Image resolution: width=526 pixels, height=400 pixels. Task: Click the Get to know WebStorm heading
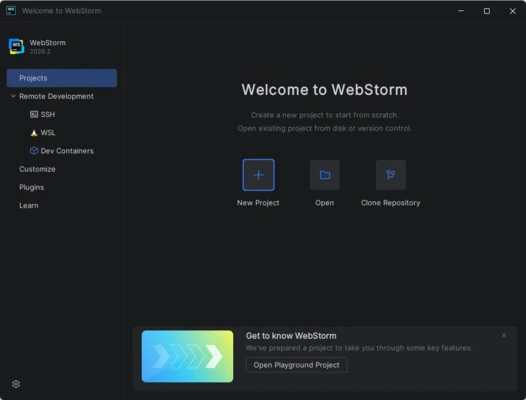[291, 336]
